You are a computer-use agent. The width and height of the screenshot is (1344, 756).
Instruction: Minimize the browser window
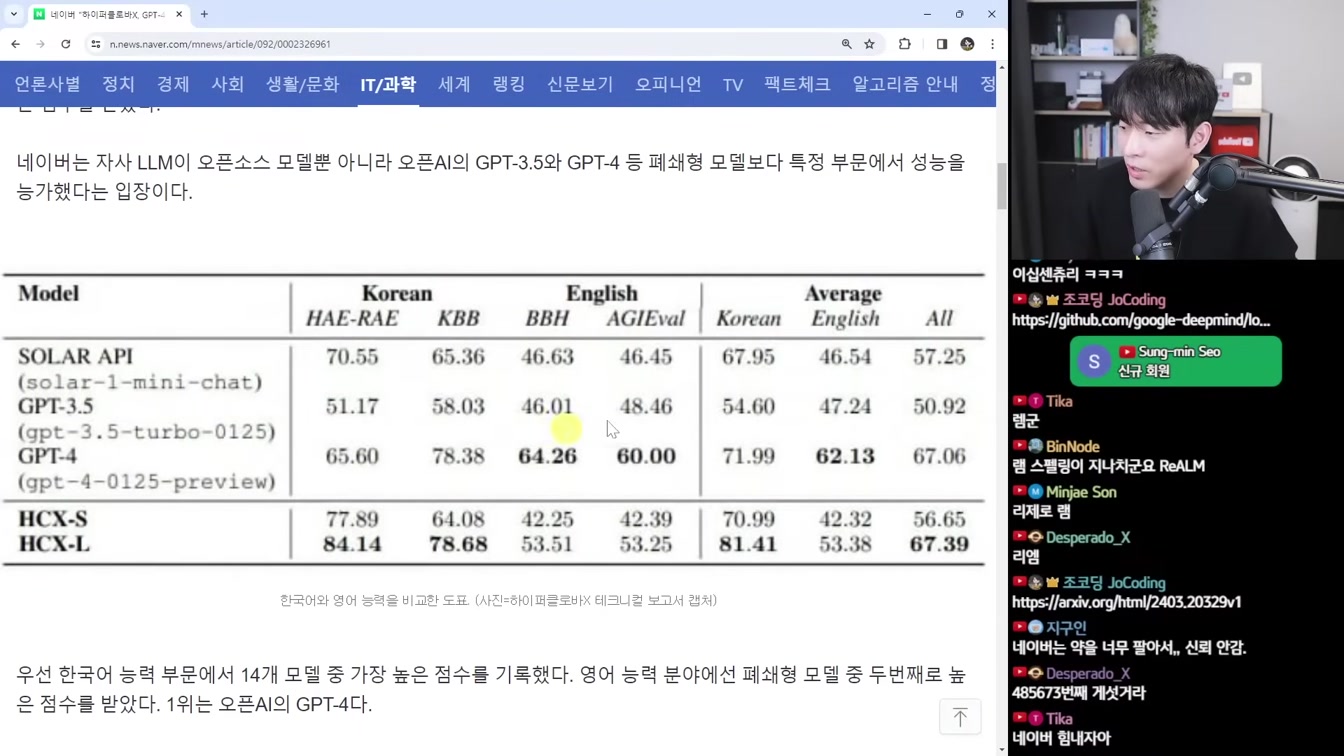pos(927,14)
